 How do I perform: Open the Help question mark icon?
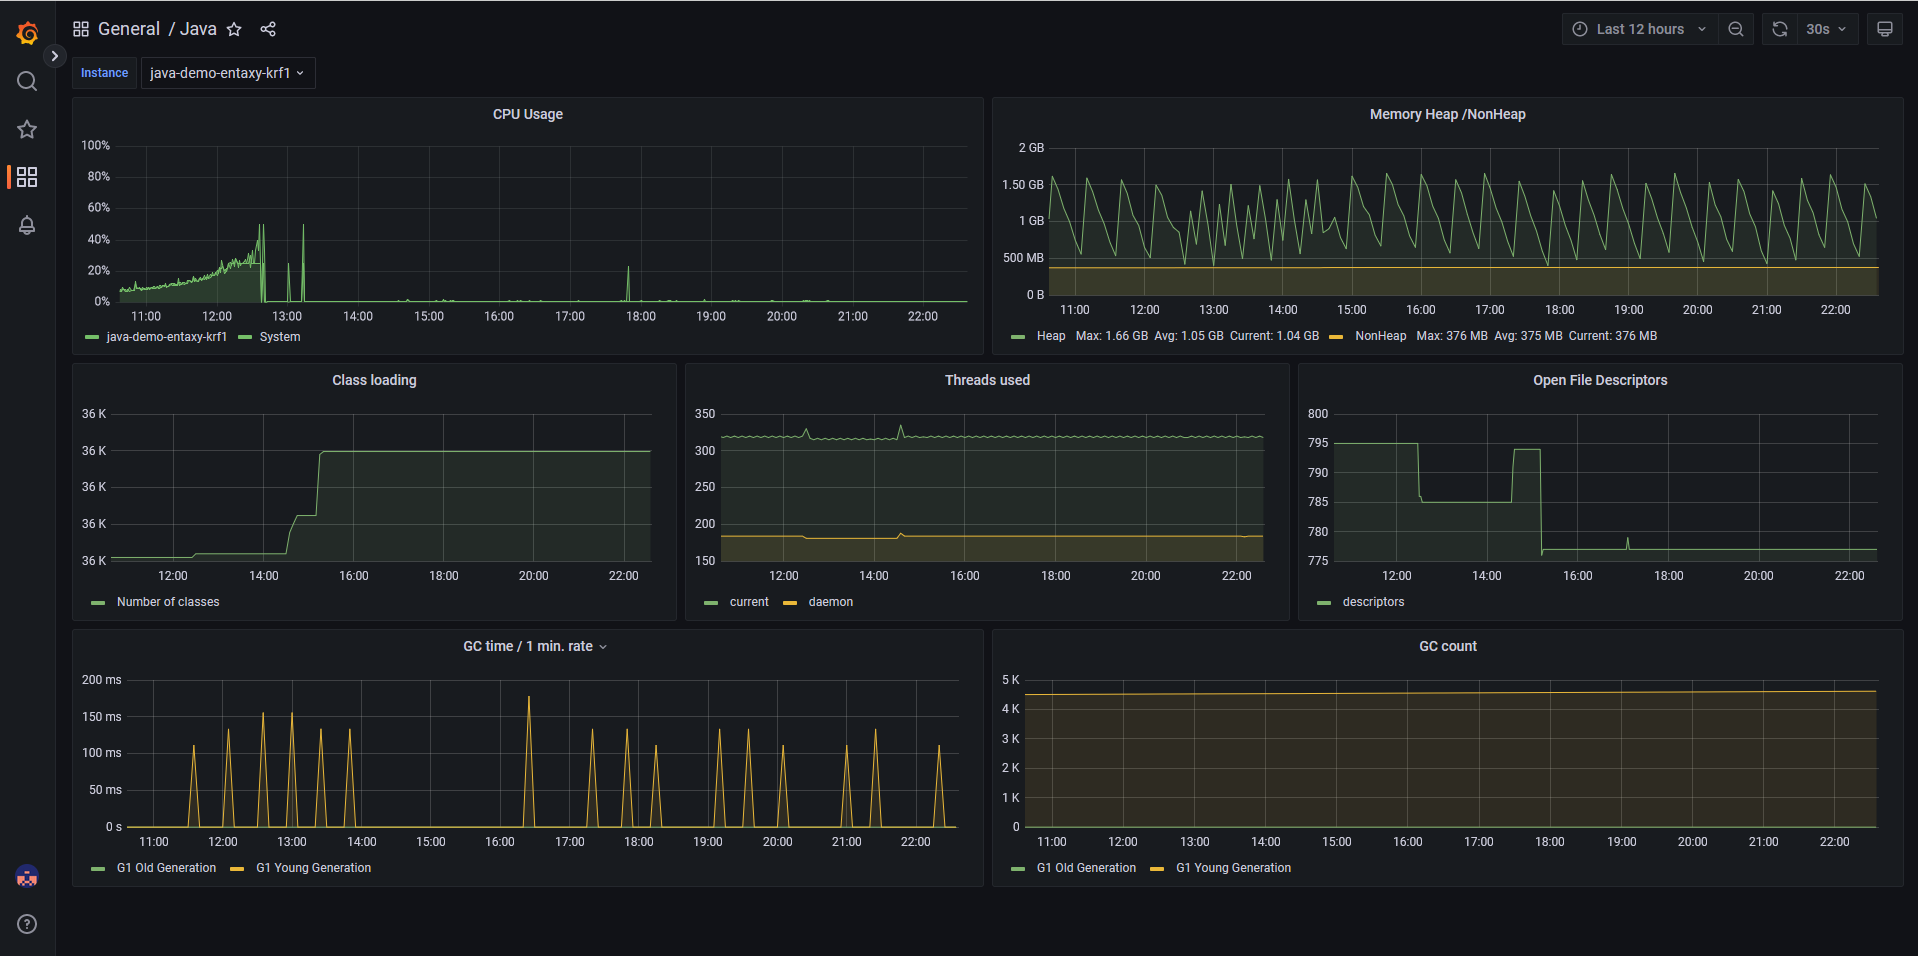click(27, 924)
